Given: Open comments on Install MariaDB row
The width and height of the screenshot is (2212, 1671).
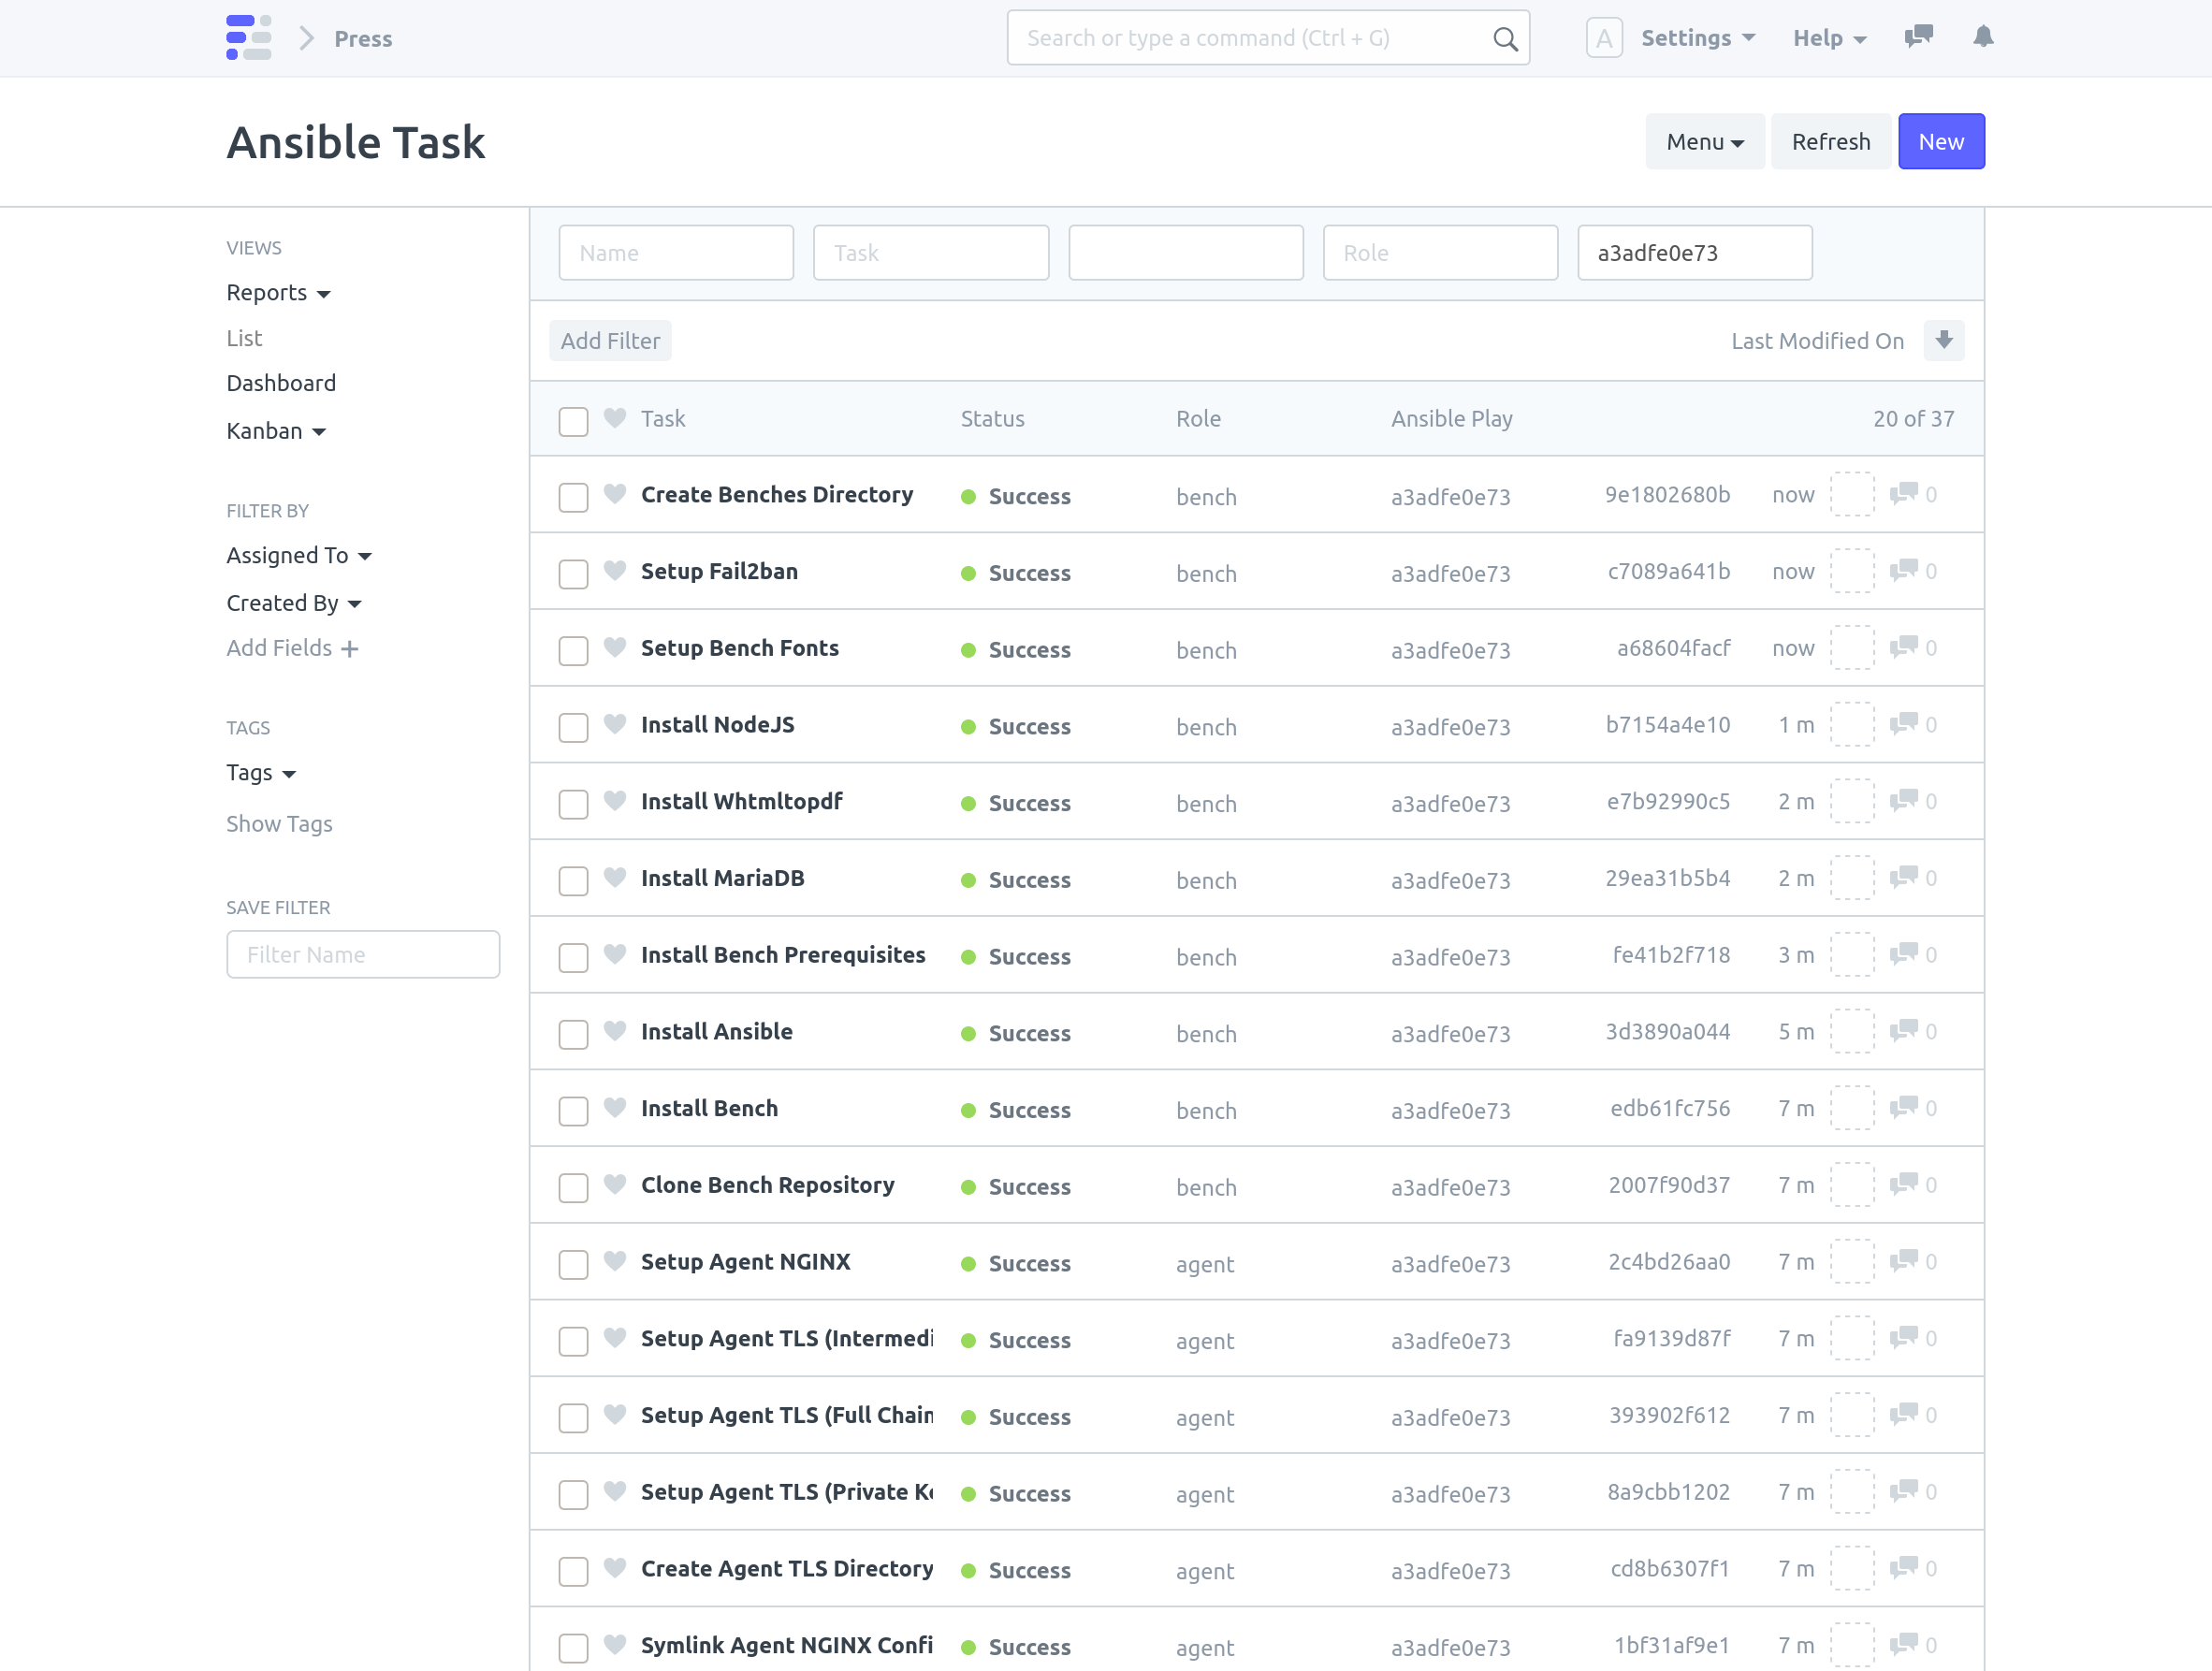Looking at the screenshot, I should pos(1906,878).
